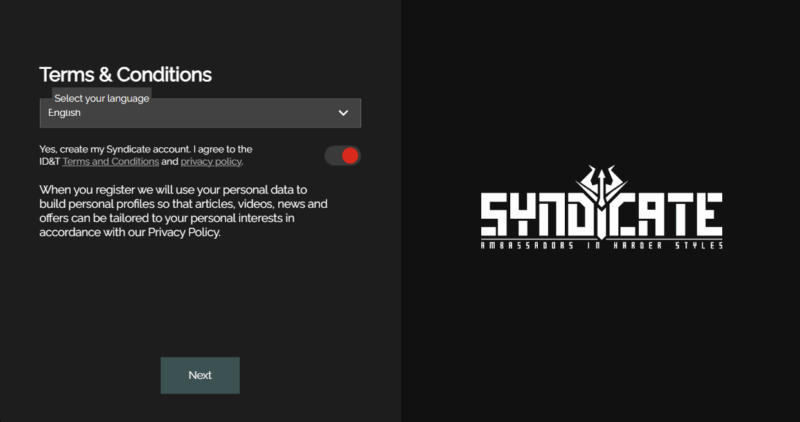Viewport: 800px width, 422px height.
Task: Click the Syndicate logo image
Action: click(602, 207)
